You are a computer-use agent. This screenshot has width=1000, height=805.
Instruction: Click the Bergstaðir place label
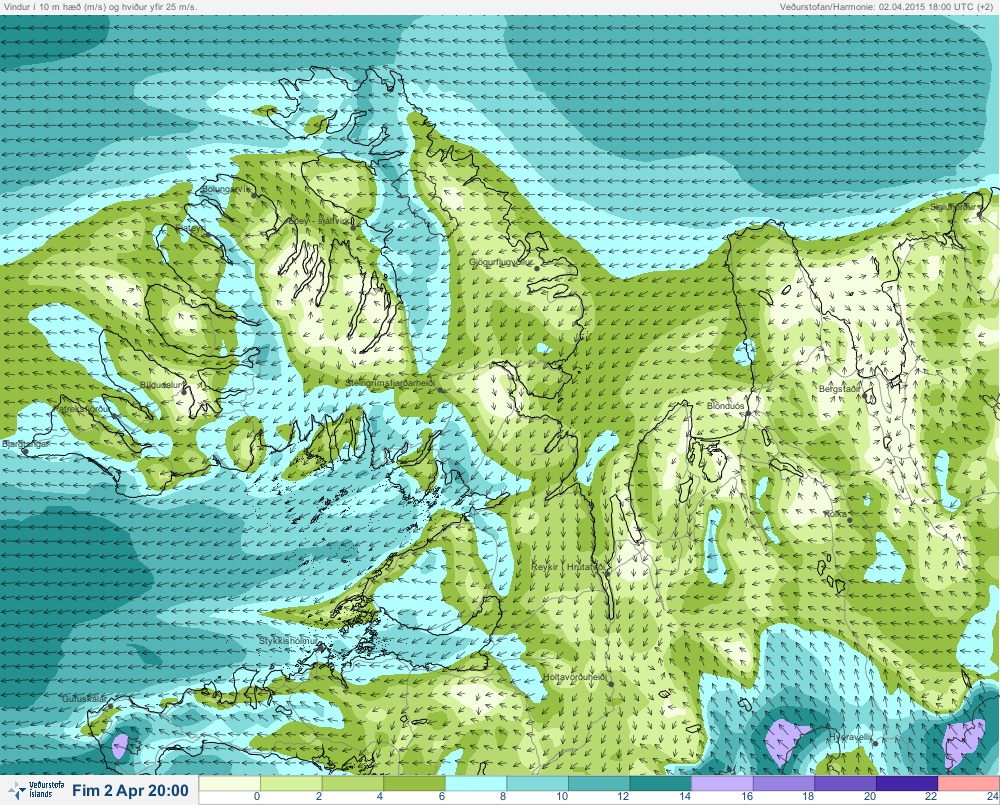click(x=840, y=388)
